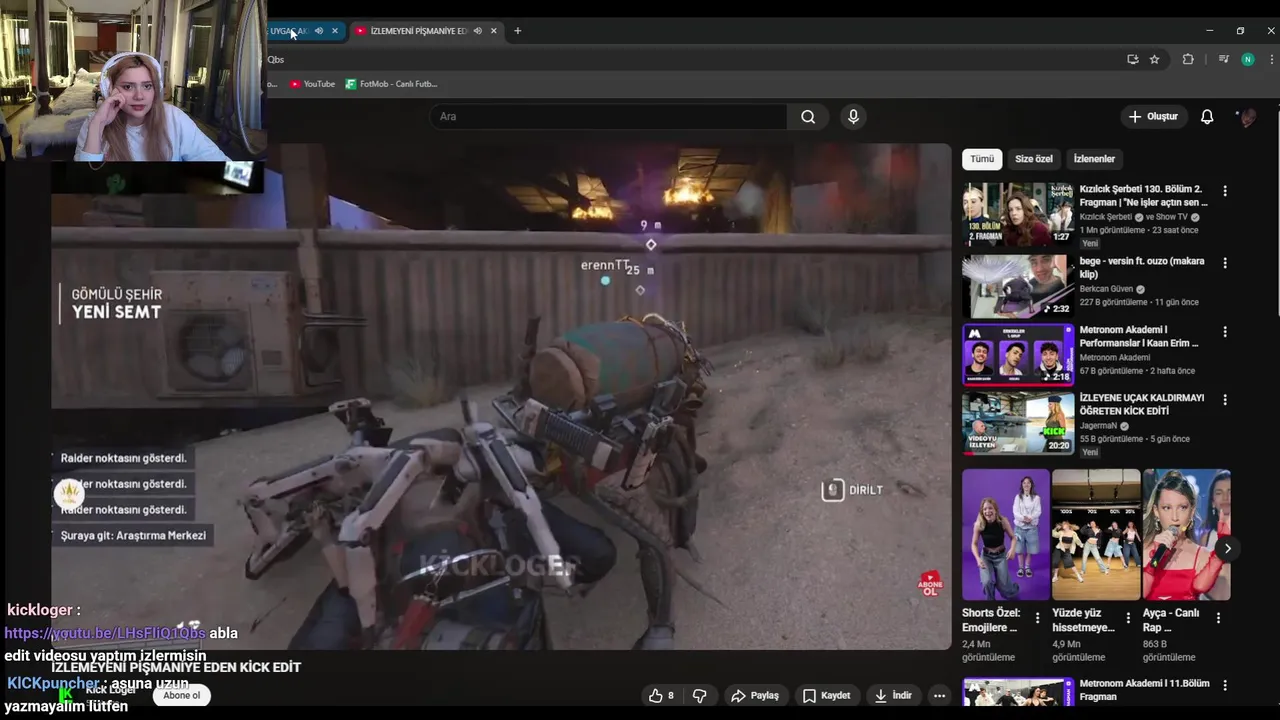The image size is (1280, 720).
Task: Open Chrome three-dot menu
Action: [x=1272, y=59]
